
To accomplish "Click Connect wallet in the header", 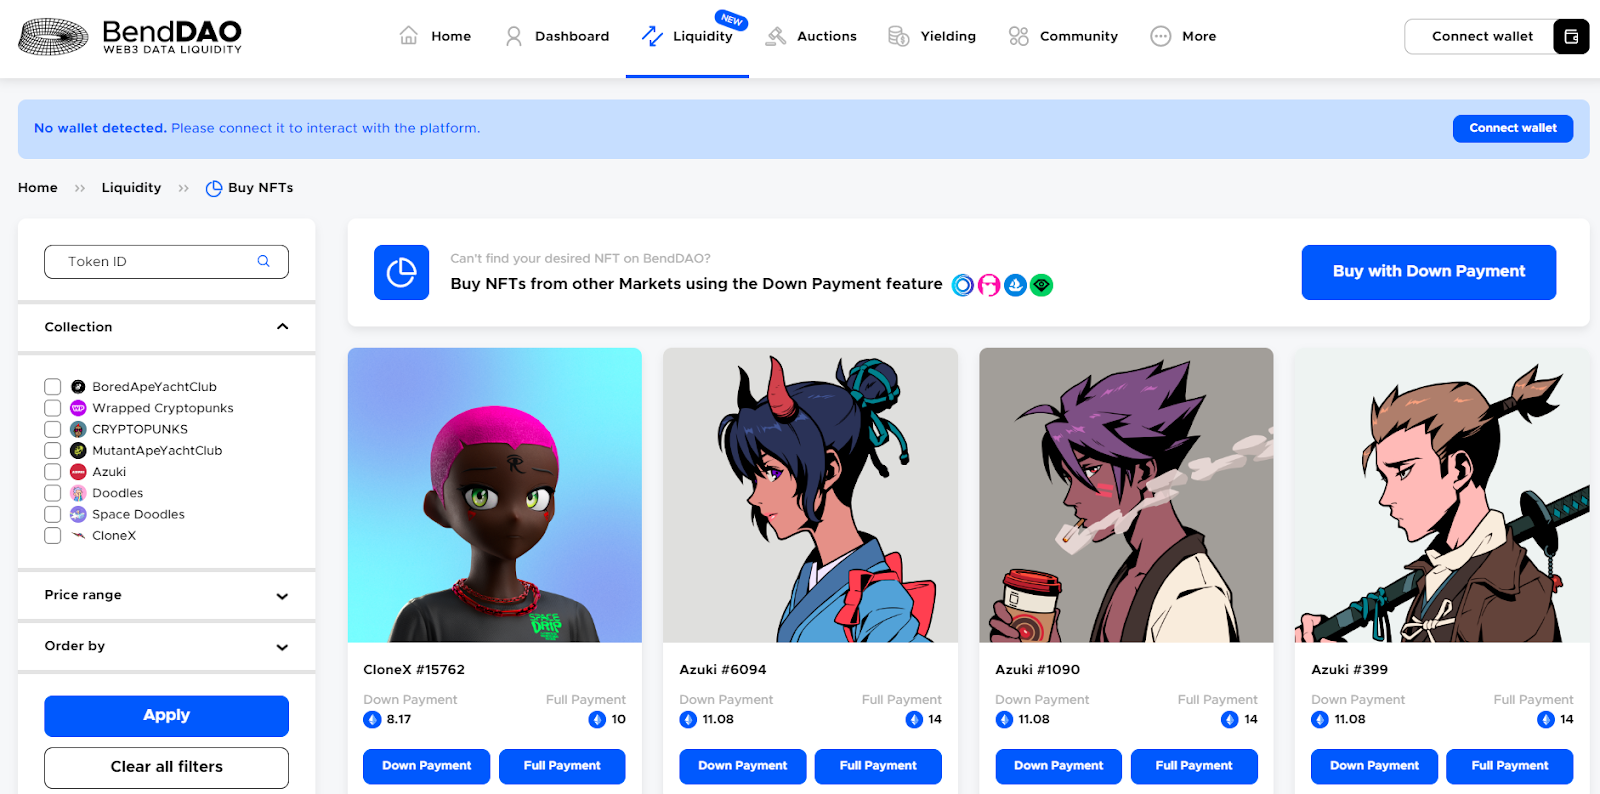I will point(1482,36).
